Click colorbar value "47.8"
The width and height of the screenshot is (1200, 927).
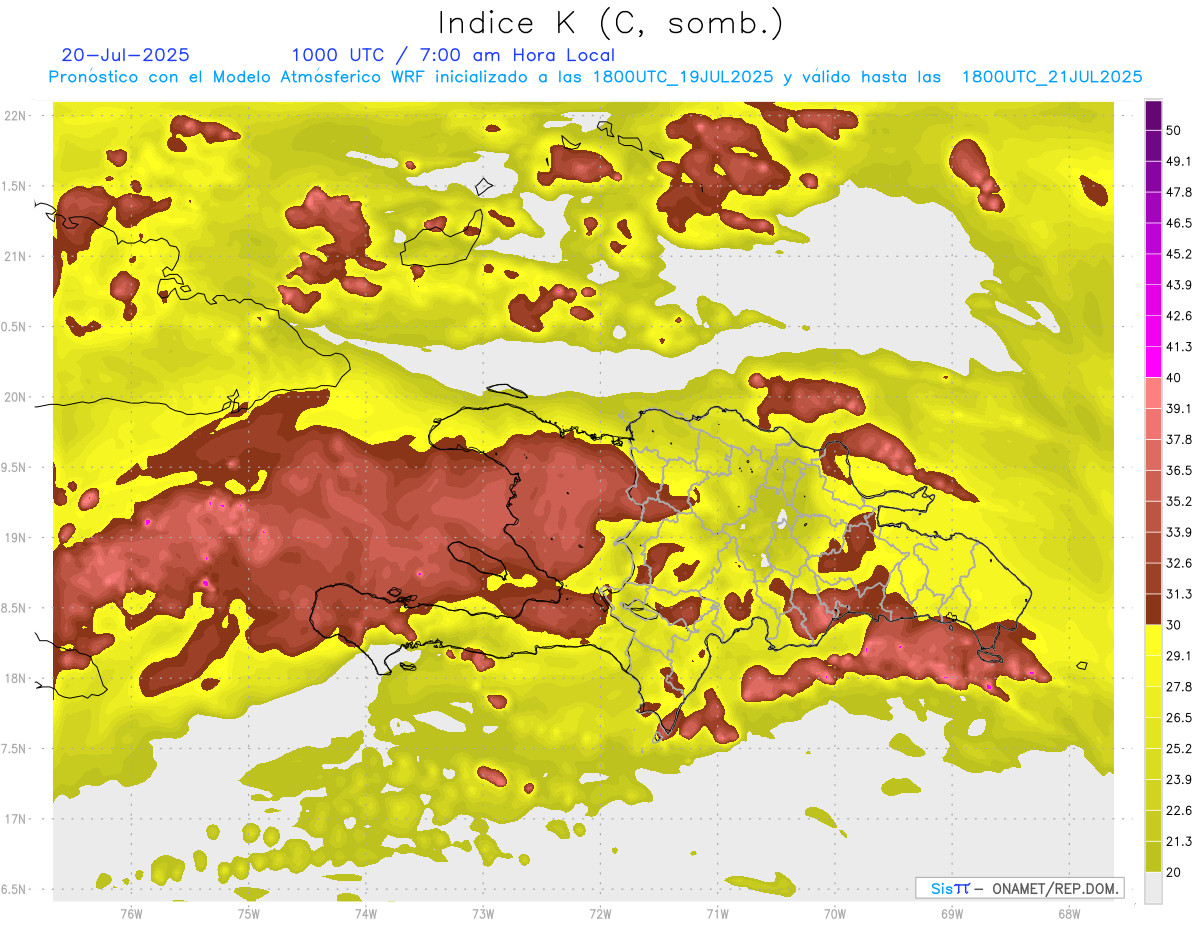(x=1179, y=192)
